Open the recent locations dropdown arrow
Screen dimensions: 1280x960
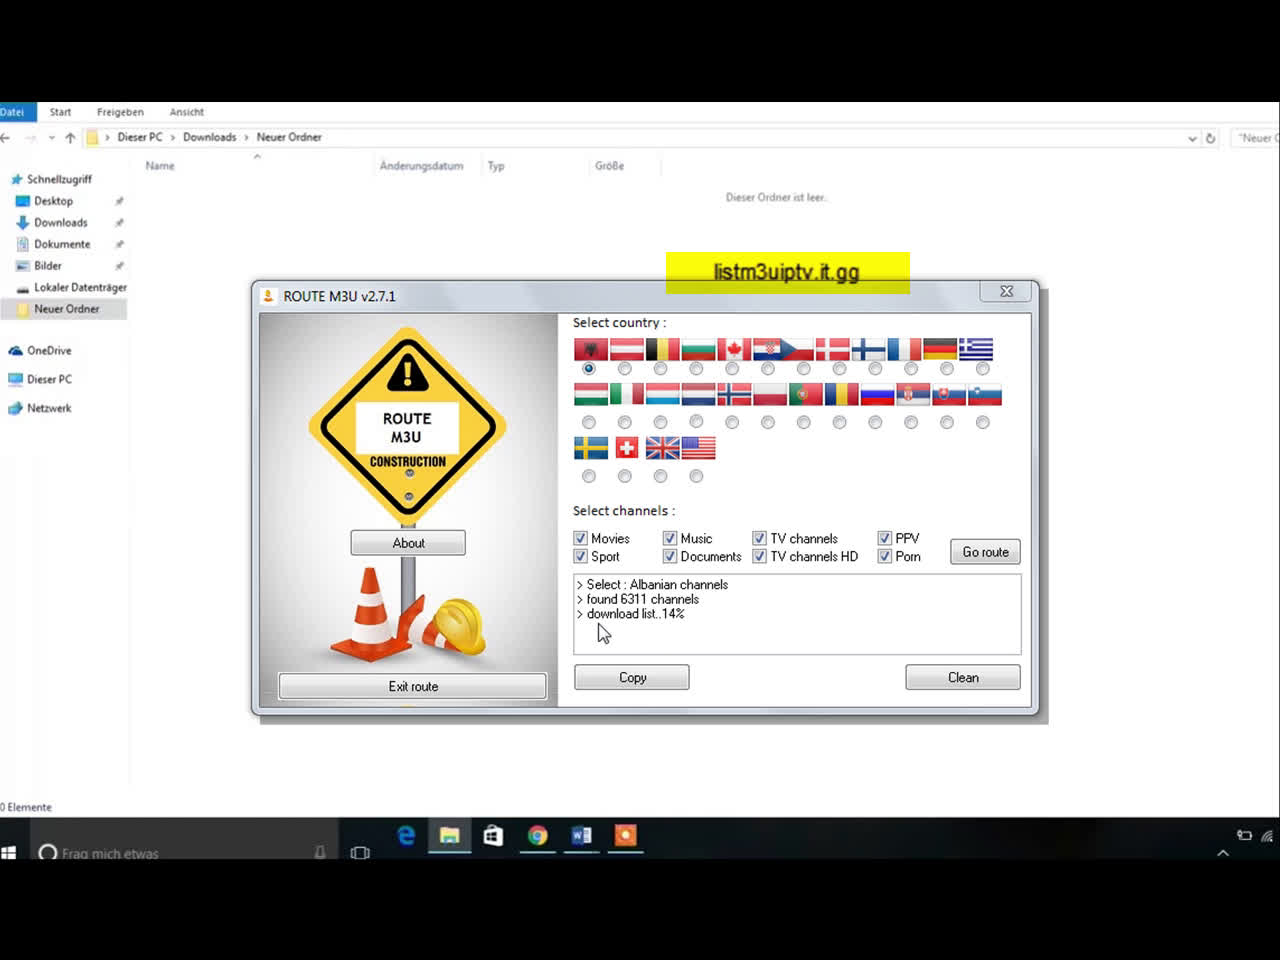51,138
